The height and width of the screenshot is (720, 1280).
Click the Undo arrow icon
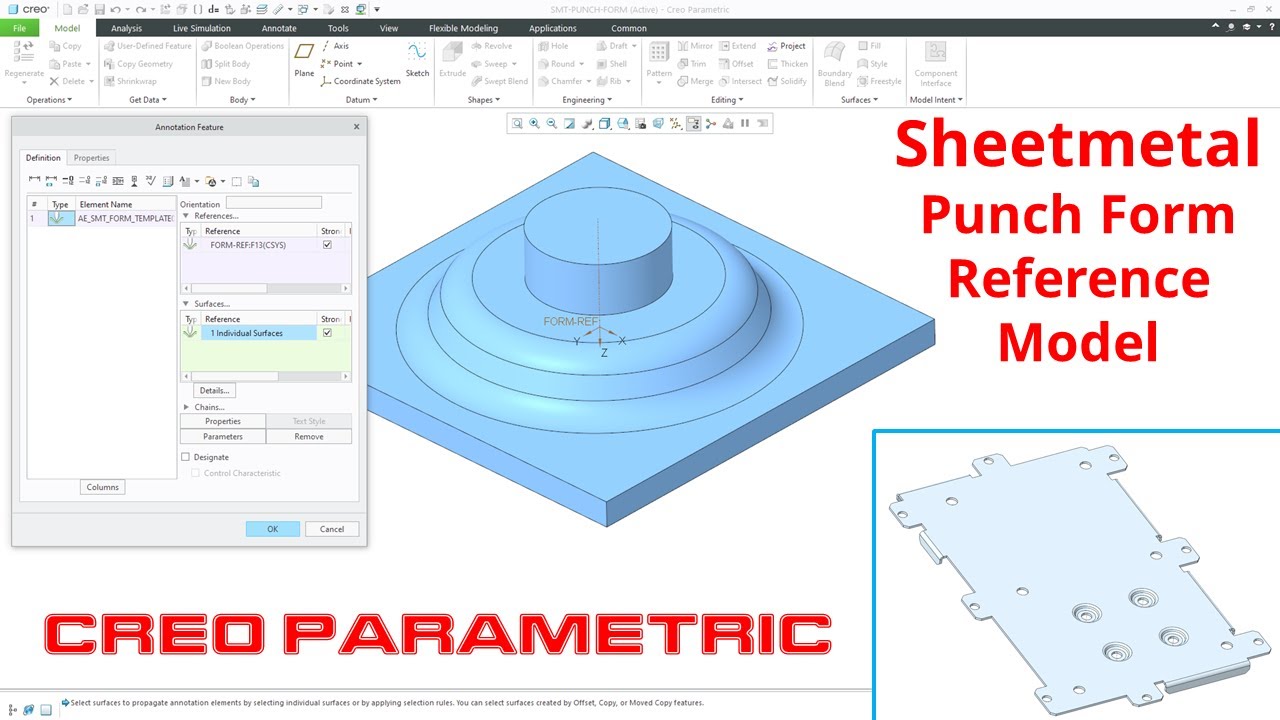click(x=115, y=9)
